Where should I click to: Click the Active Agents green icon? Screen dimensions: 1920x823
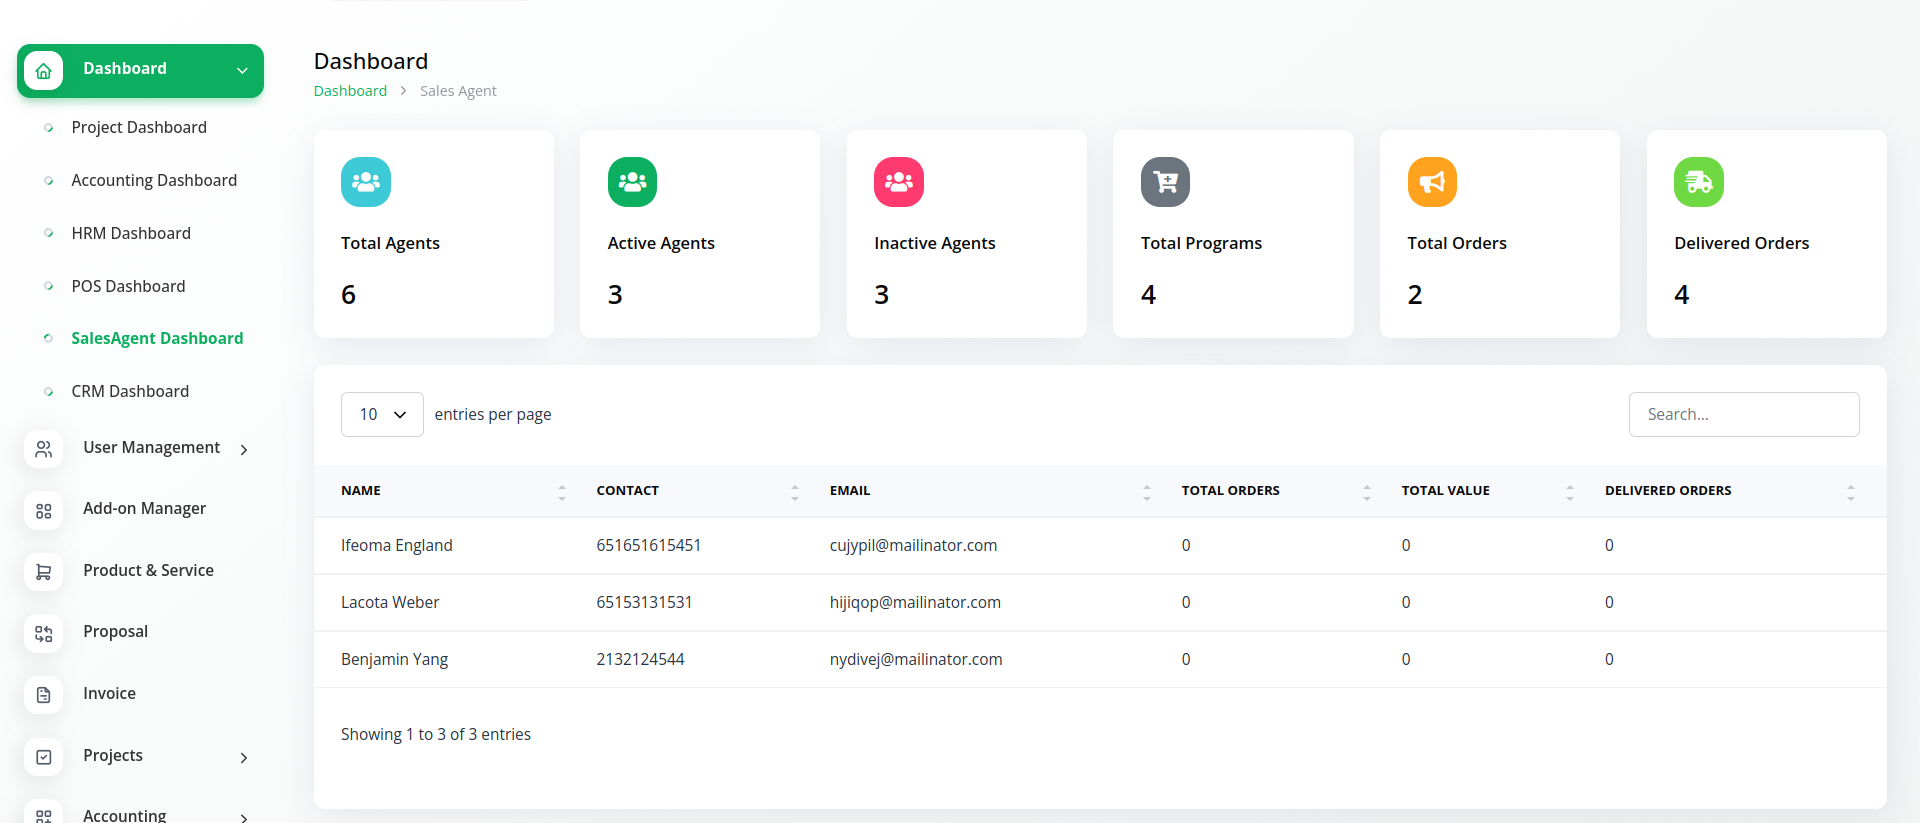(632, 182)
